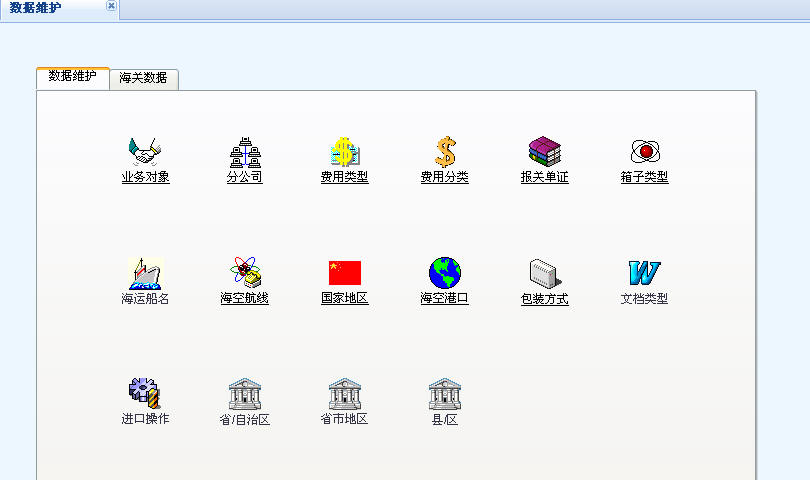The height and width of the screenshot is (480, 810).
Task: Open 国家地区 China flag icon
Action: point(345,272)
